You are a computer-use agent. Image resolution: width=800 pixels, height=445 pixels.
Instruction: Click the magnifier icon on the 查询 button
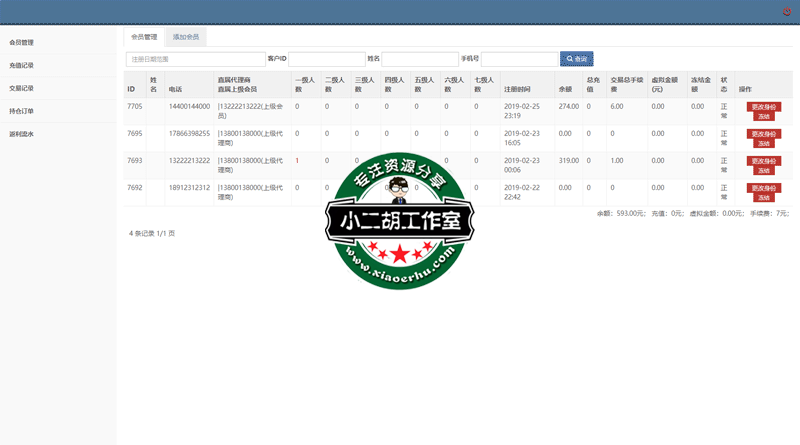[569, 59]
